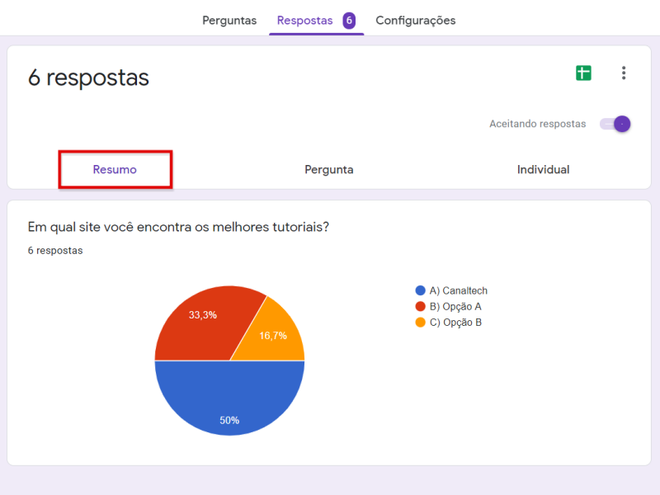This screenshot has height=495, width=660.
Task: Click the '6 respostas' main heading
Action: (x=88, y=77)
